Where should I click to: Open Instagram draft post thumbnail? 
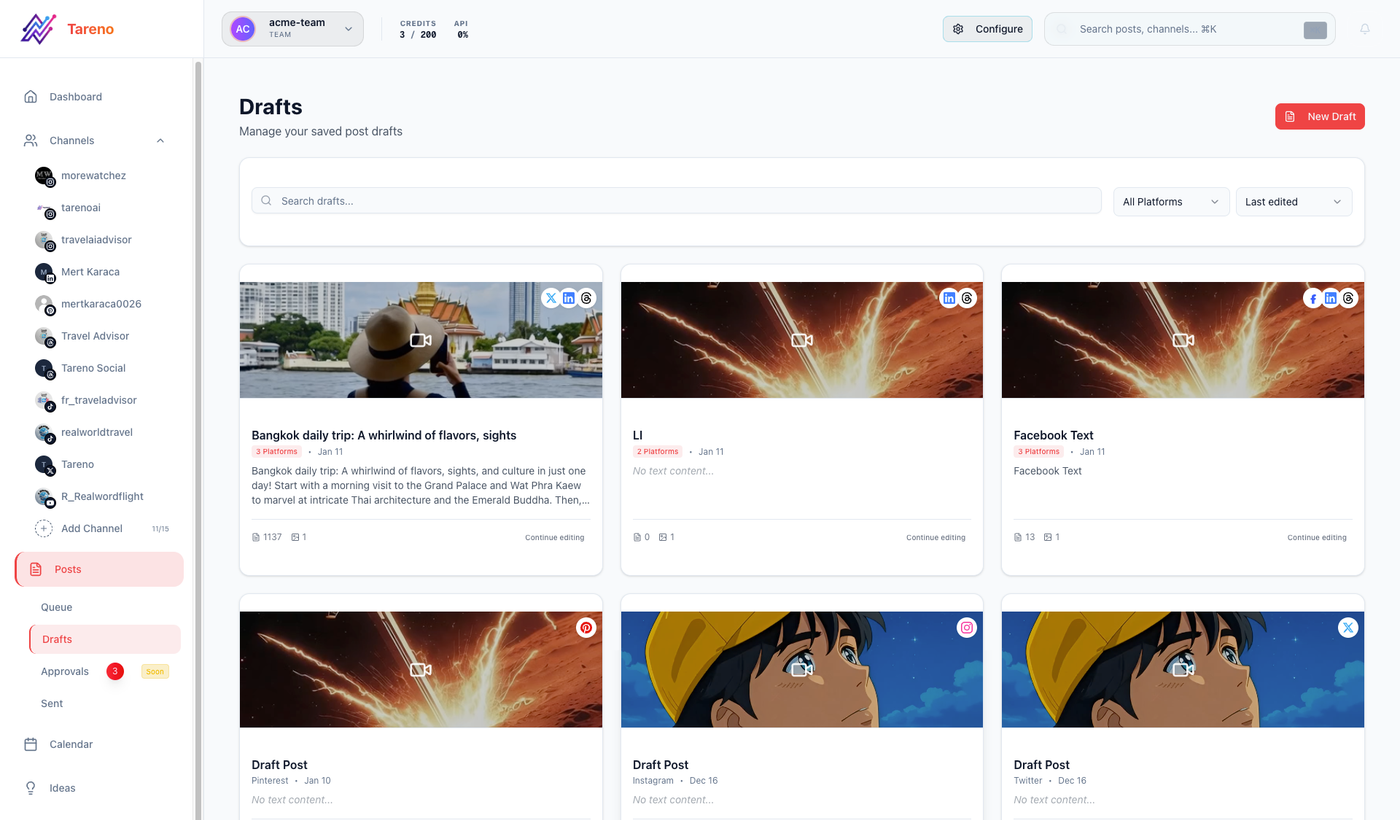pos(802,670)
